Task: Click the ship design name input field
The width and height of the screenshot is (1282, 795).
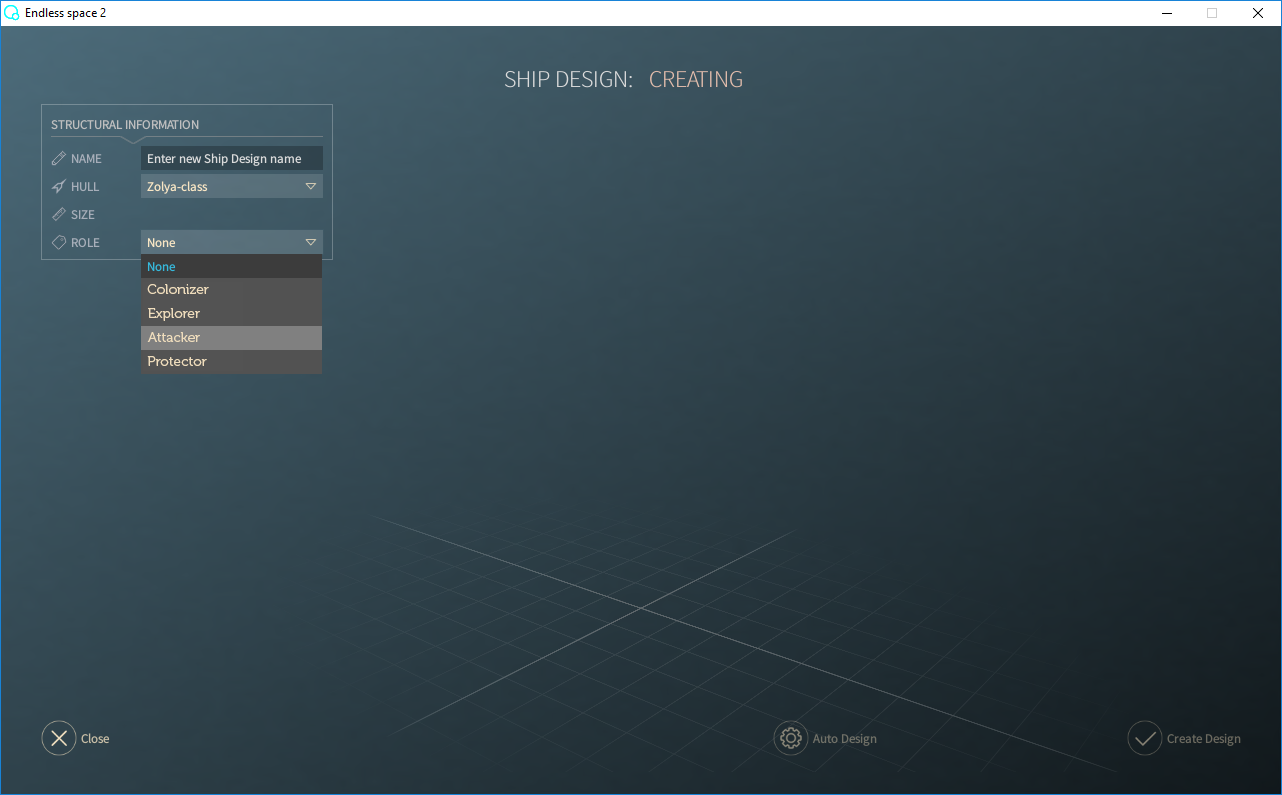Action: point(231,158)
